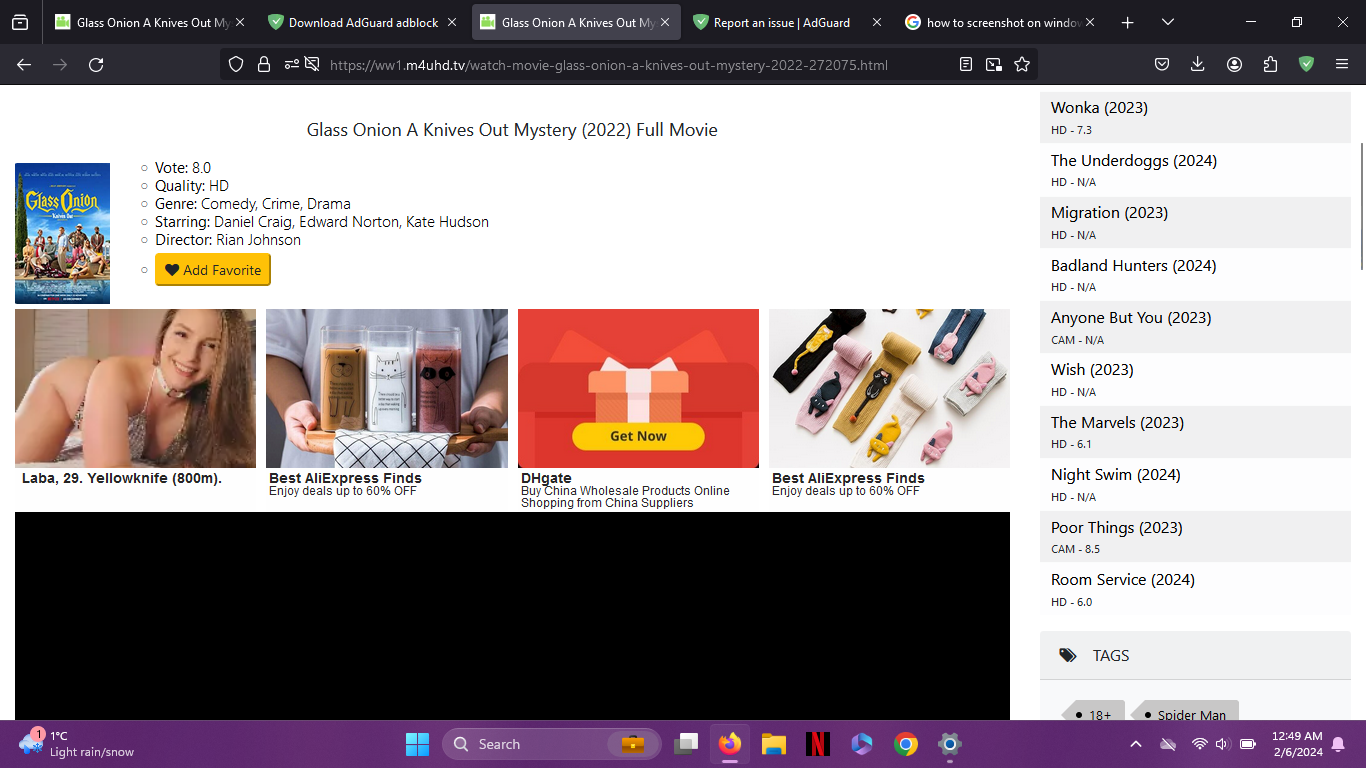Screen dimensions: 1366x768
Task: Open cat glasses AliExpress ad image
Action: tap(387, 388)
